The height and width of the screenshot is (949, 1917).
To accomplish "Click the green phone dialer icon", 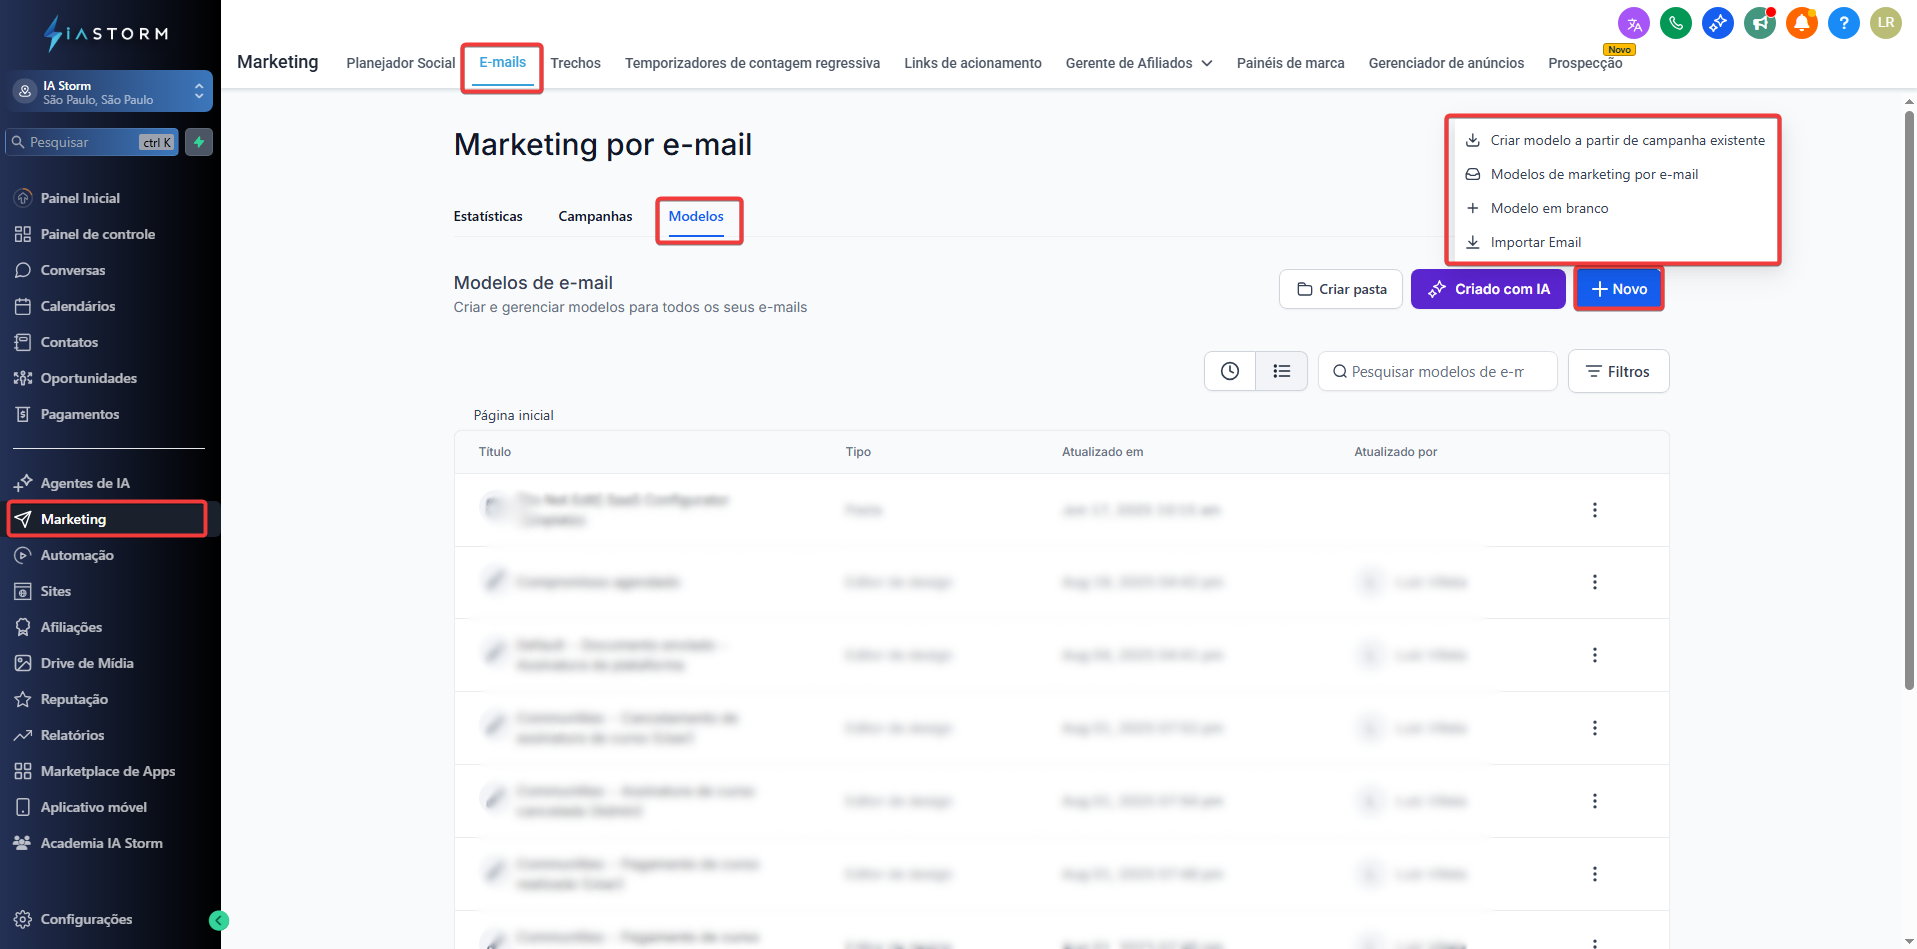I will pyautogui.click(x=1675, y=23).
